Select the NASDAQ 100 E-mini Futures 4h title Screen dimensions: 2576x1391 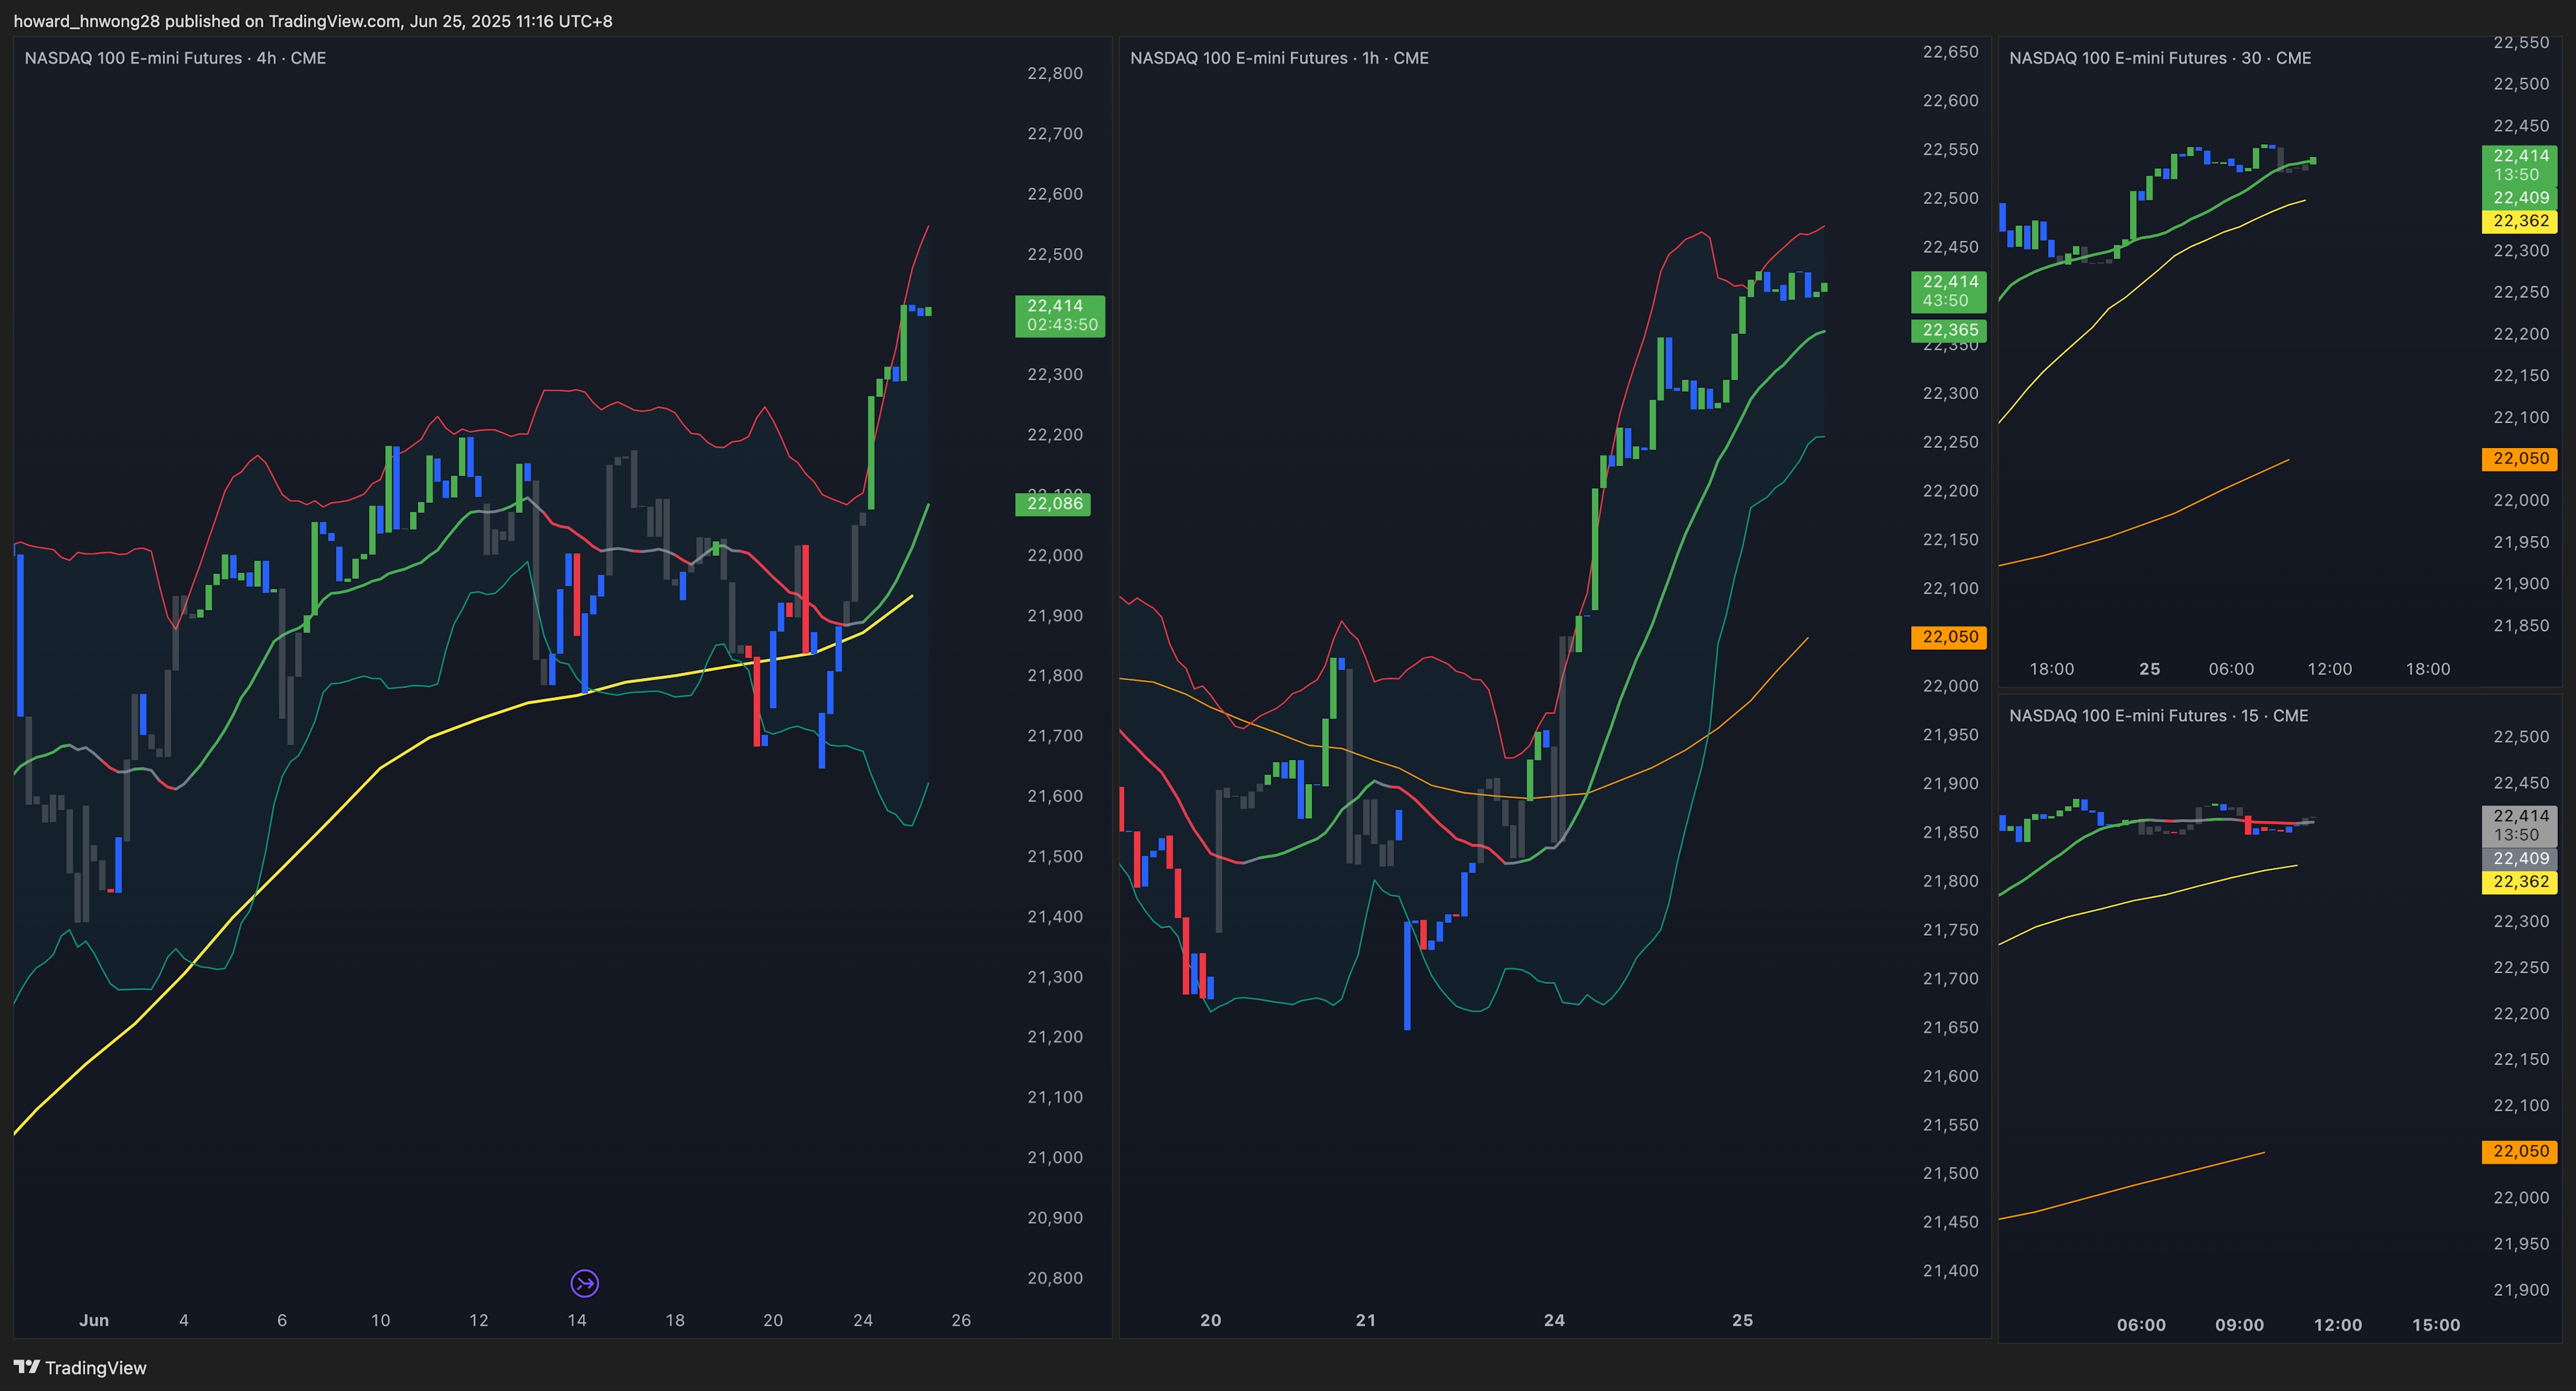(175, 58)
